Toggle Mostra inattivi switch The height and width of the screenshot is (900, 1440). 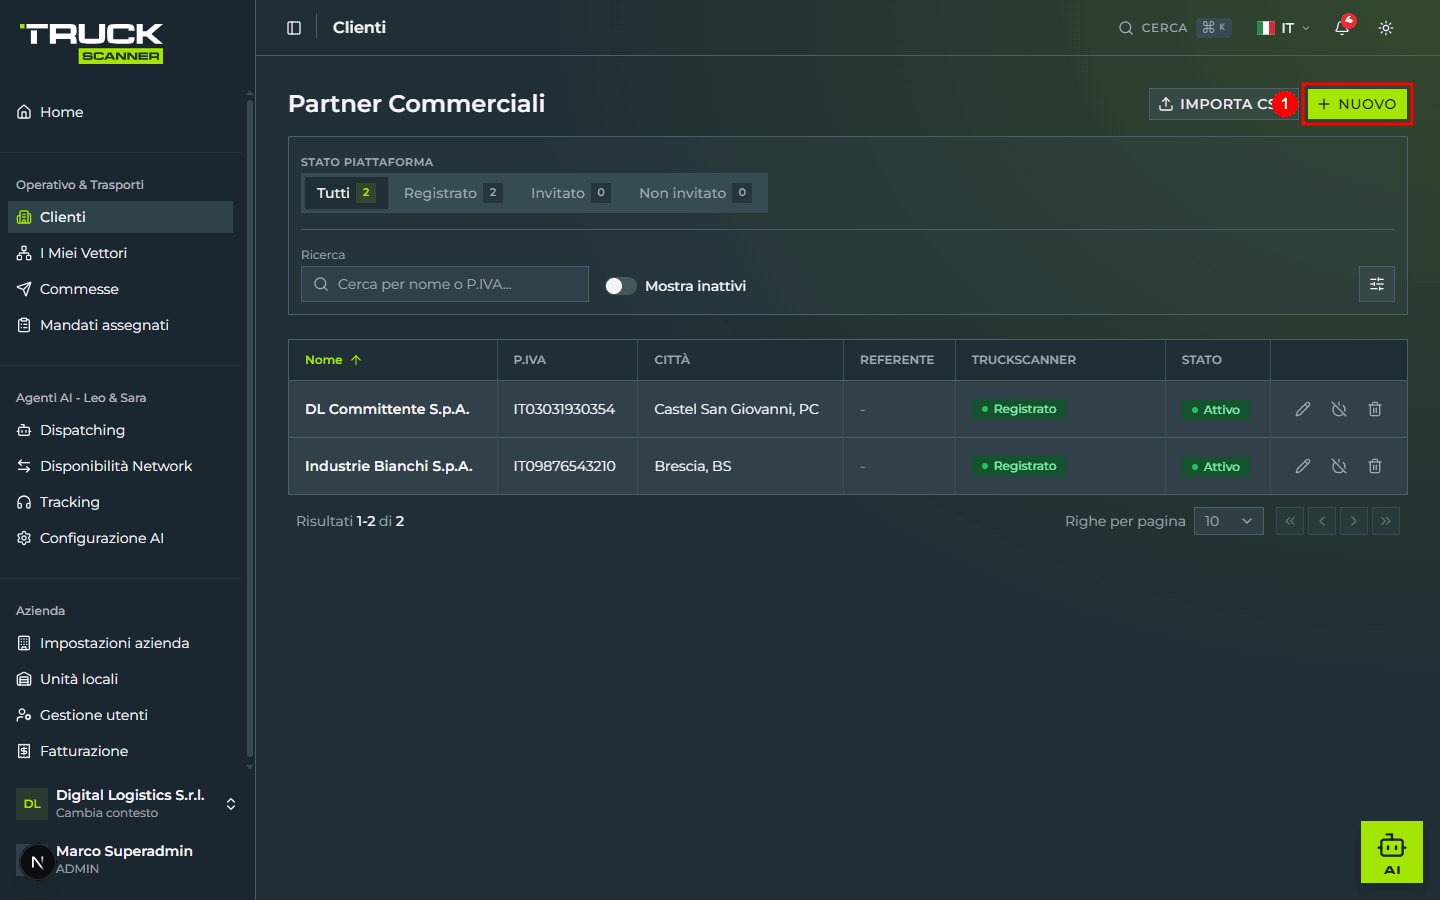[x=621, y=286]
